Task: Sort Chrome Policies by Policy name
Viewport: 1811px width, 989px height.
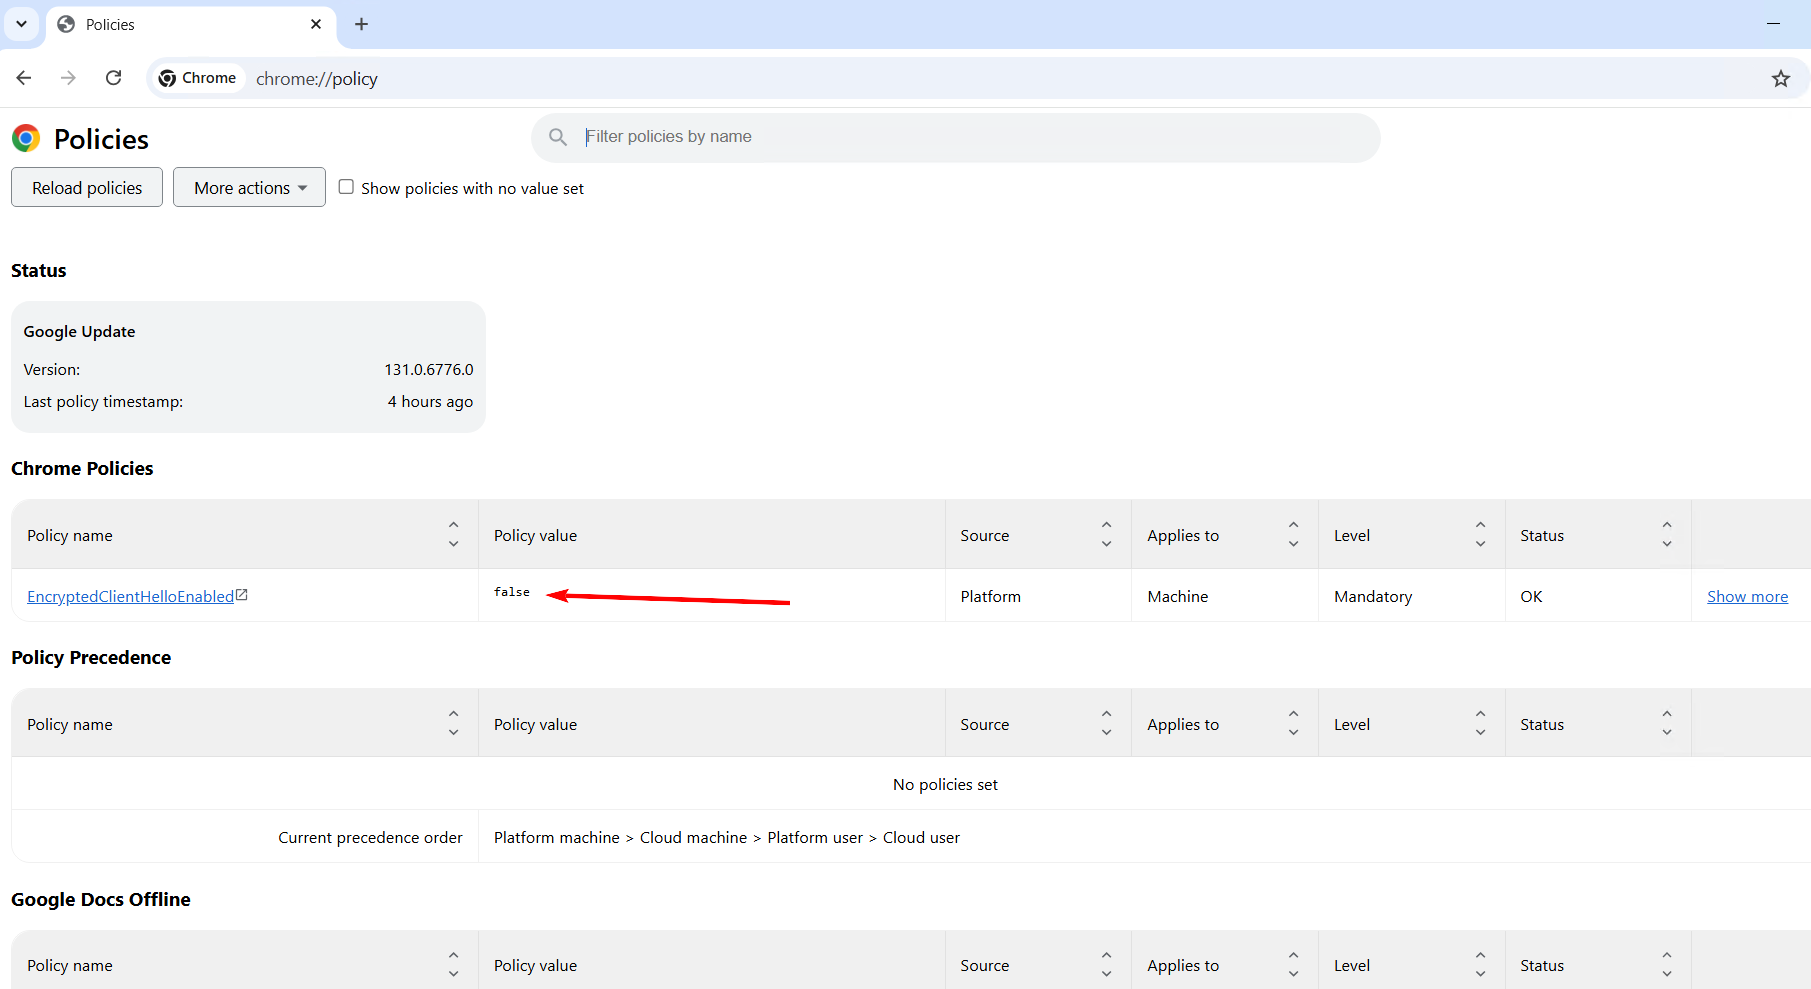Action: coord(453,535)
